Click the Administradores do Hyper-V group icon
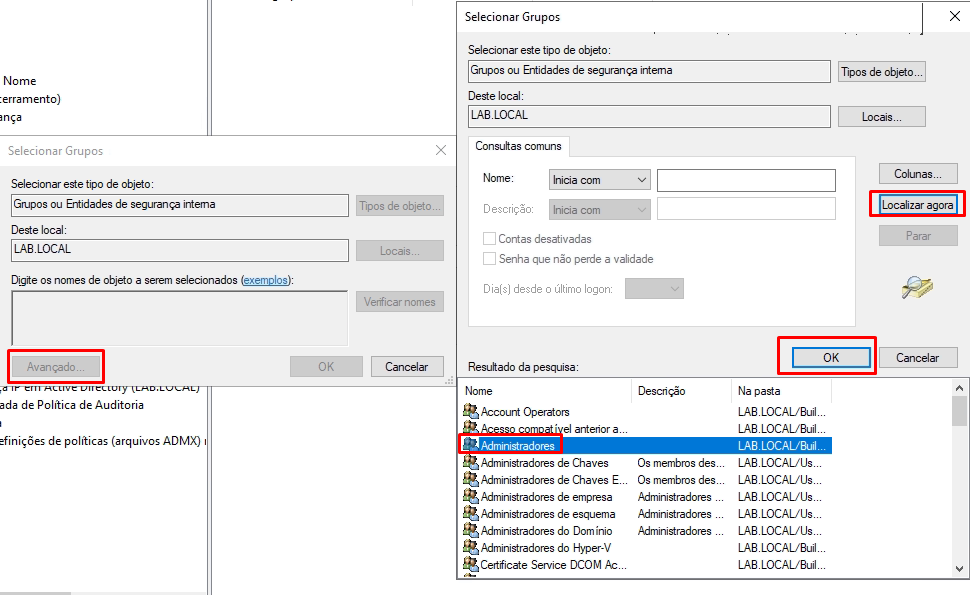This screenshot has width=970, height=595. click(x=471, y=548)
